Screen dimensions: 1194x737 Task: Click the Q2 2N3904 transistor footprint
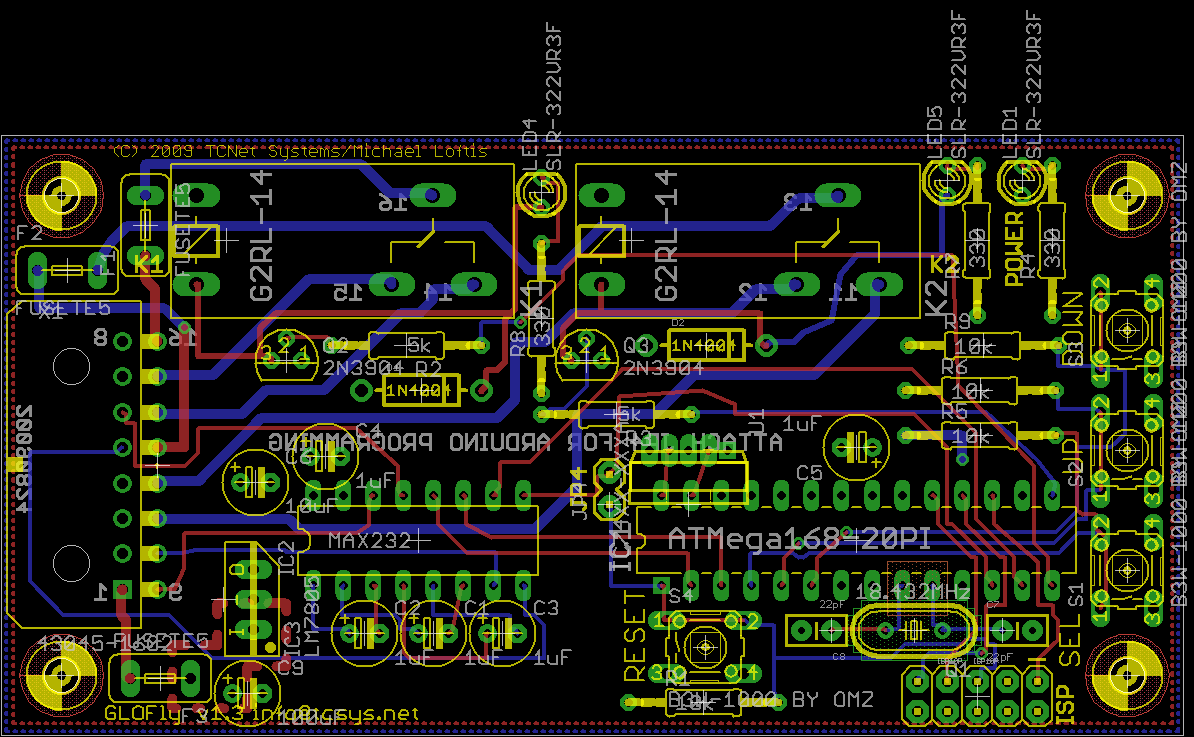pyautogui.click(x=286, y=356)
